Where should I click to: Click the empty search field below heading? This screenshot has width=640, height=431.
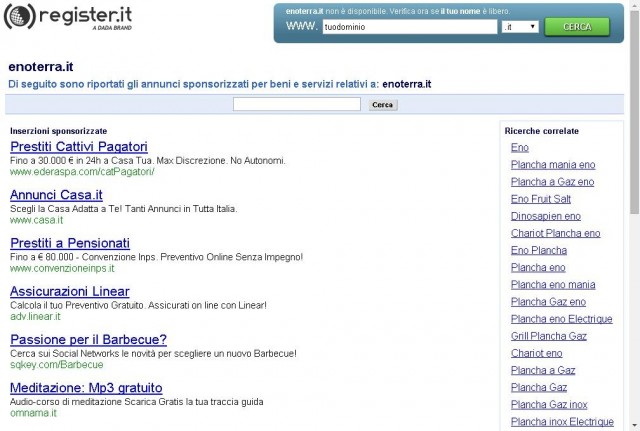(297, 104)
